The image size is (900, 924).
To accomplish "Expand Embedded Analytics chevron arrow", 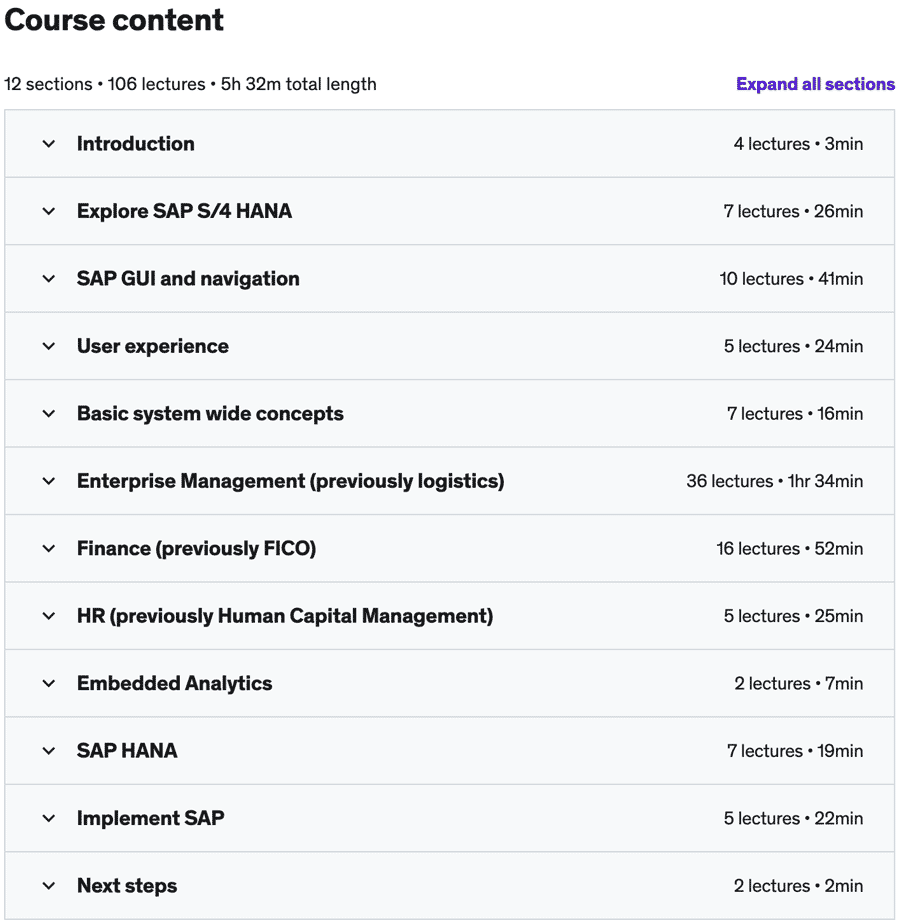I will click(x=49, y=684).
